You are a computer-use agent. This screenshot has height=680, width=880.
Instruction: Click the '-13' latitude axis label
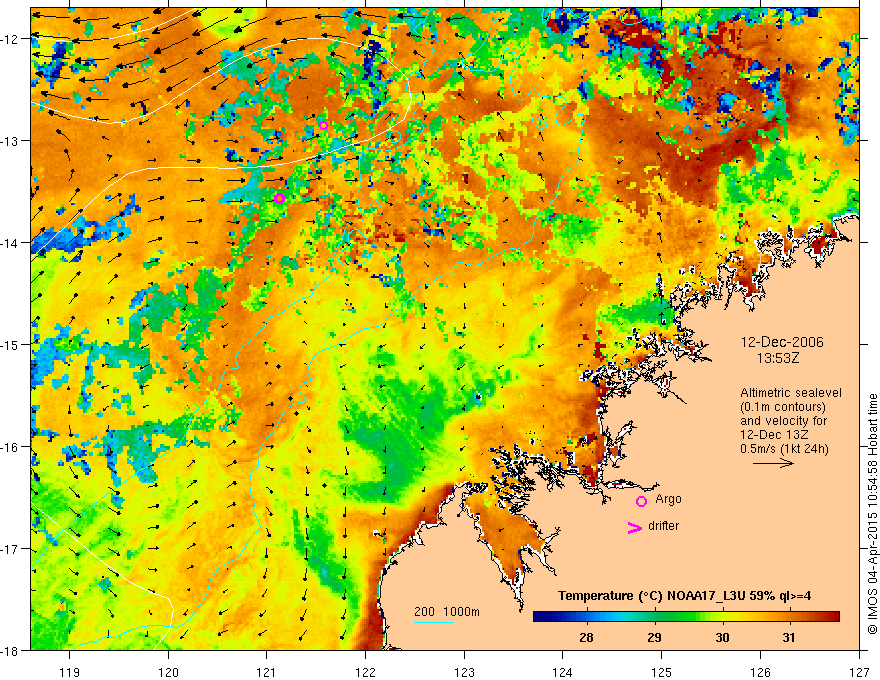pyautogui.click(x=11, y=140)
